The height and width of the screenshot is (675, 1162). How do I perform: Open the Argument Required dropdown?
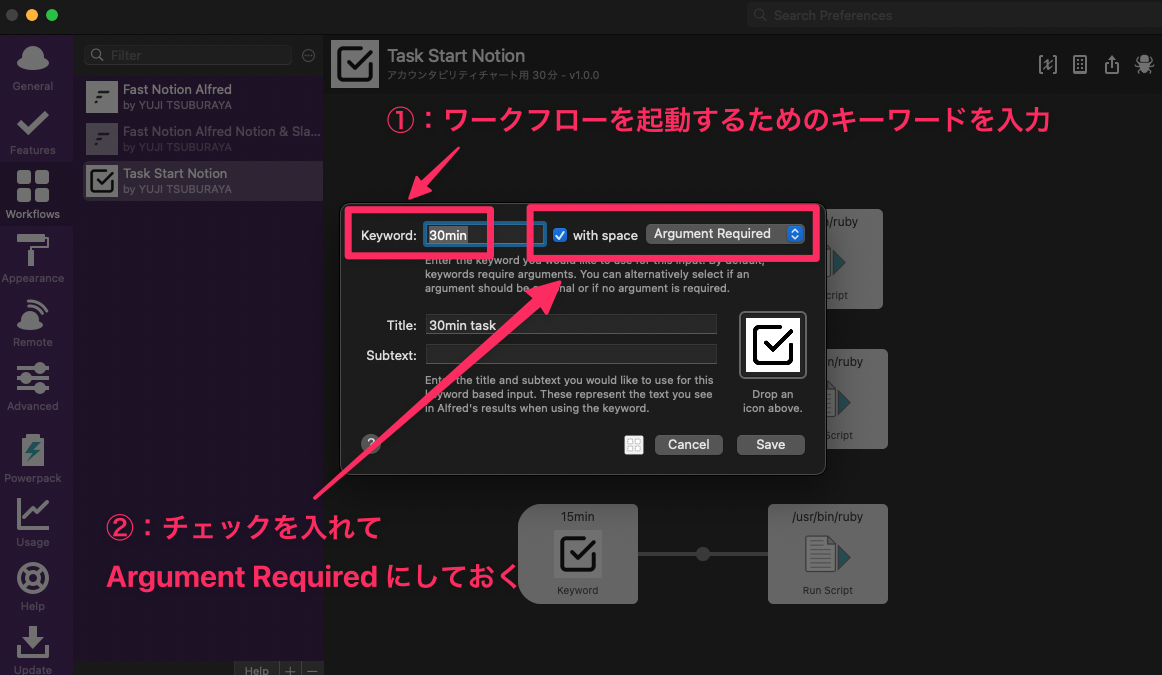725,233
